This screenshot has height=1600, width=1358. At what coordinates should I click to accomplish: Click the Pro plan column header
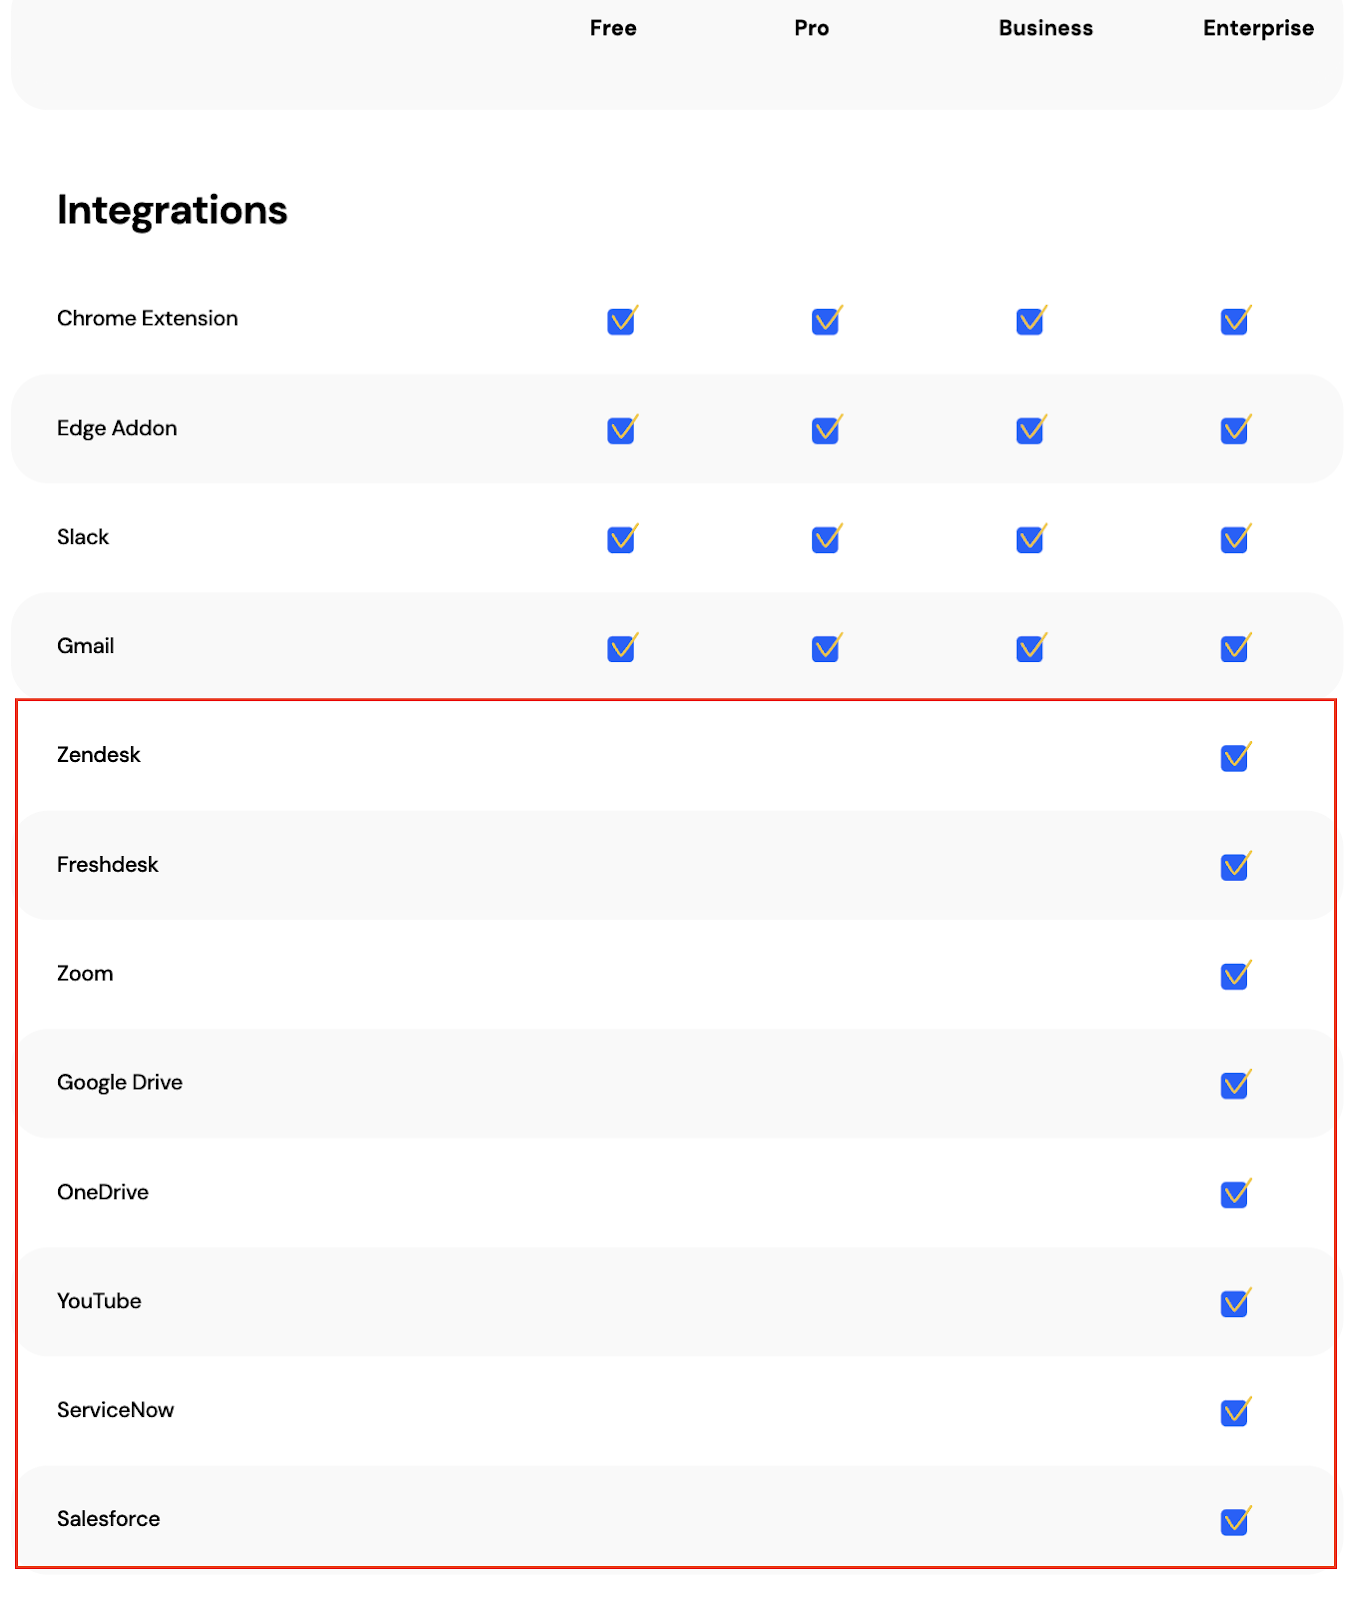pos(811,28)
